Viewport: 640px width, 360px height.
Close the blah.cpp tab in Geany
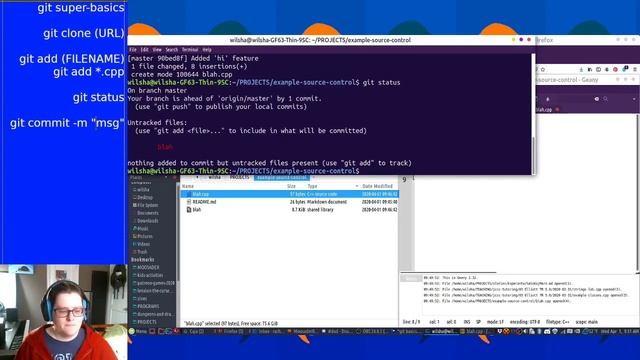click(x=557, y=110)
